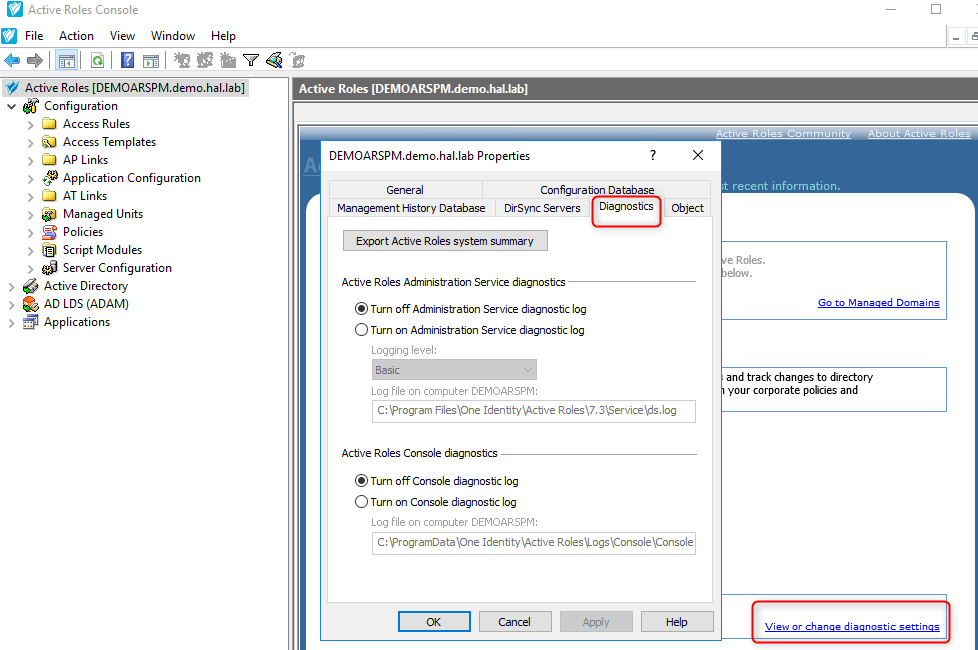Screen dimensions: 978x650
Task: Click Export Active Roles system summary button
Action: click(445, 241)
